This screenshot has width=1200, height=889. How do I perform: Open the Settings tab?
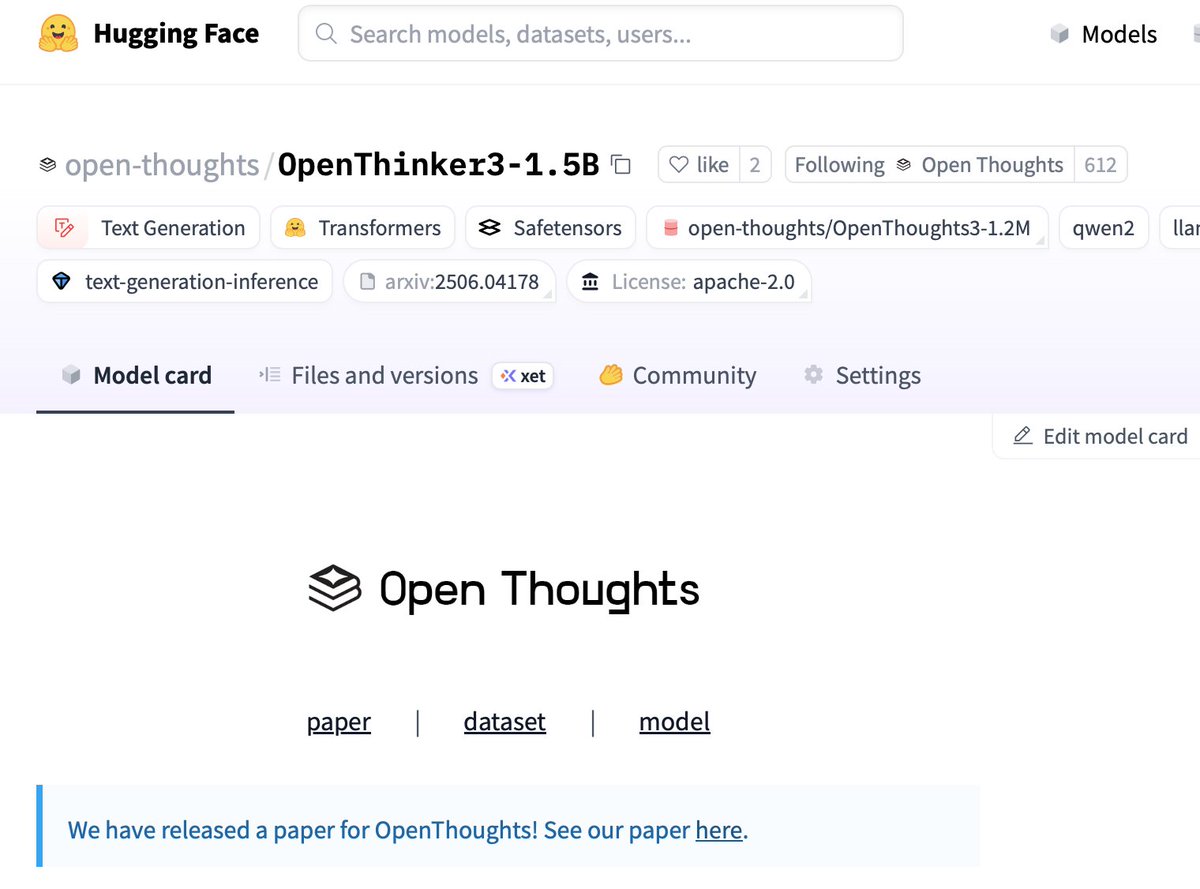tap(862, 375)
